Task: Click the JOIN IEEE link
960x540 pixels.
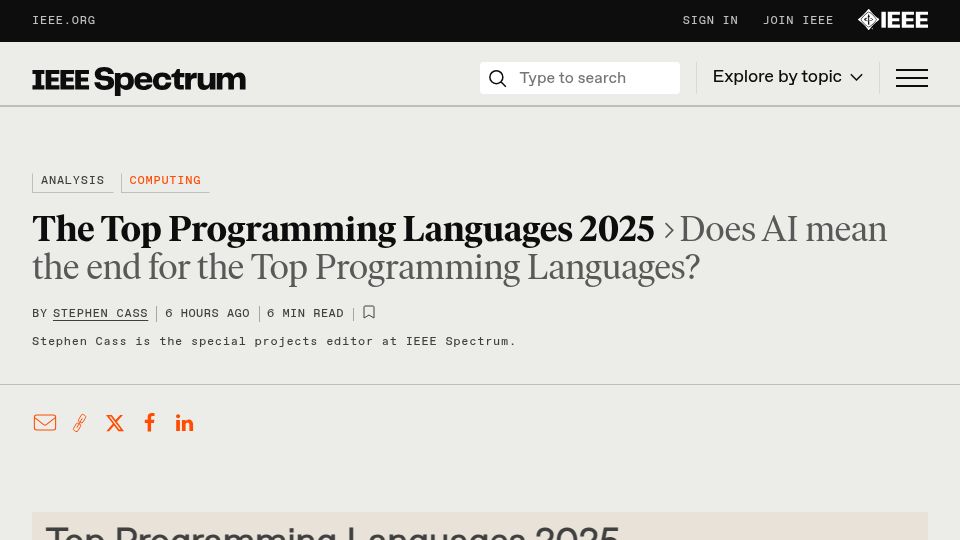Action: tap(798, 21)
